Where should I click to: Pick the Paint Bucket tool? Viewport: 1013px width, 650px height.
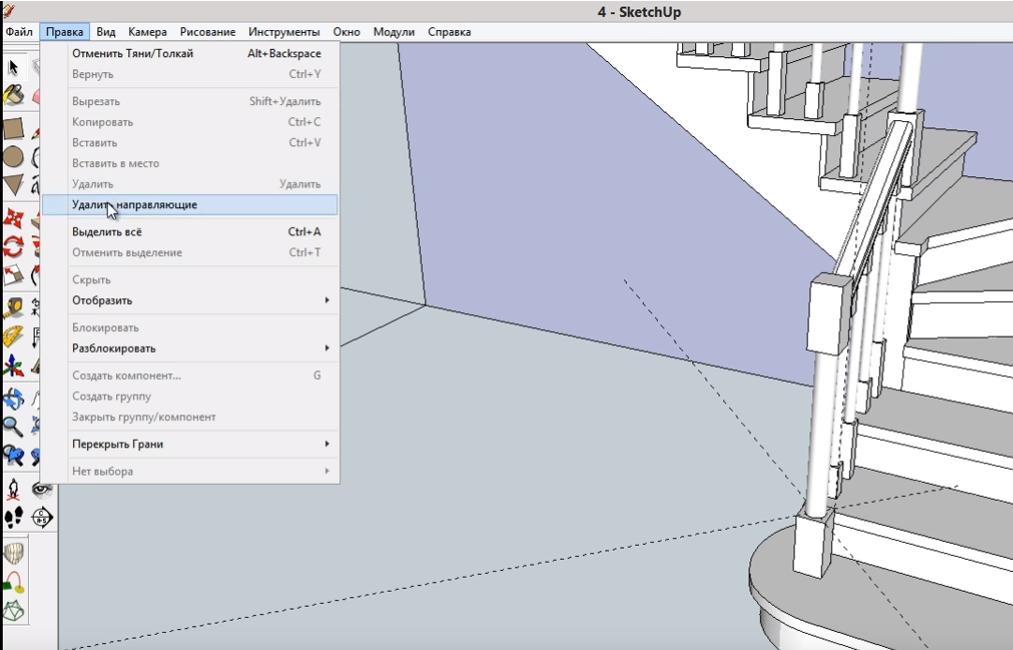pyautogui.click(x=13, y=96)
